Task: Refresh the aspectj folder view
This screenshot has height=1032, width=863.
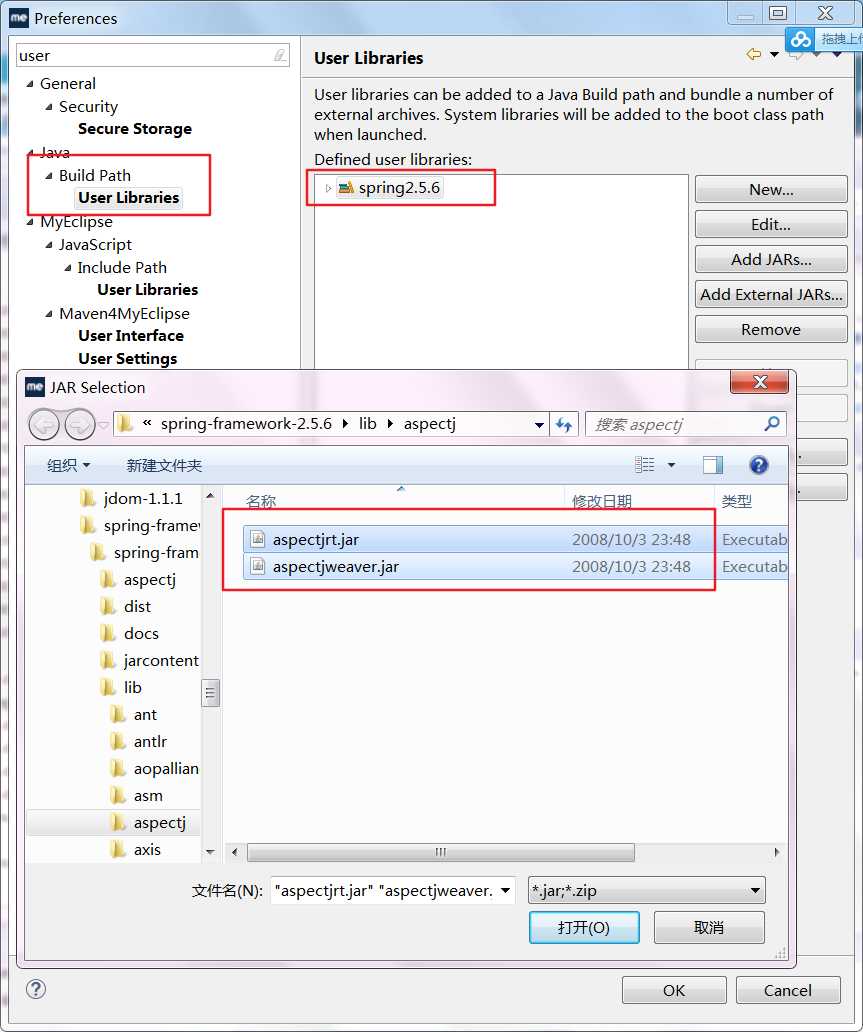Action: click(x=563, y=425)
